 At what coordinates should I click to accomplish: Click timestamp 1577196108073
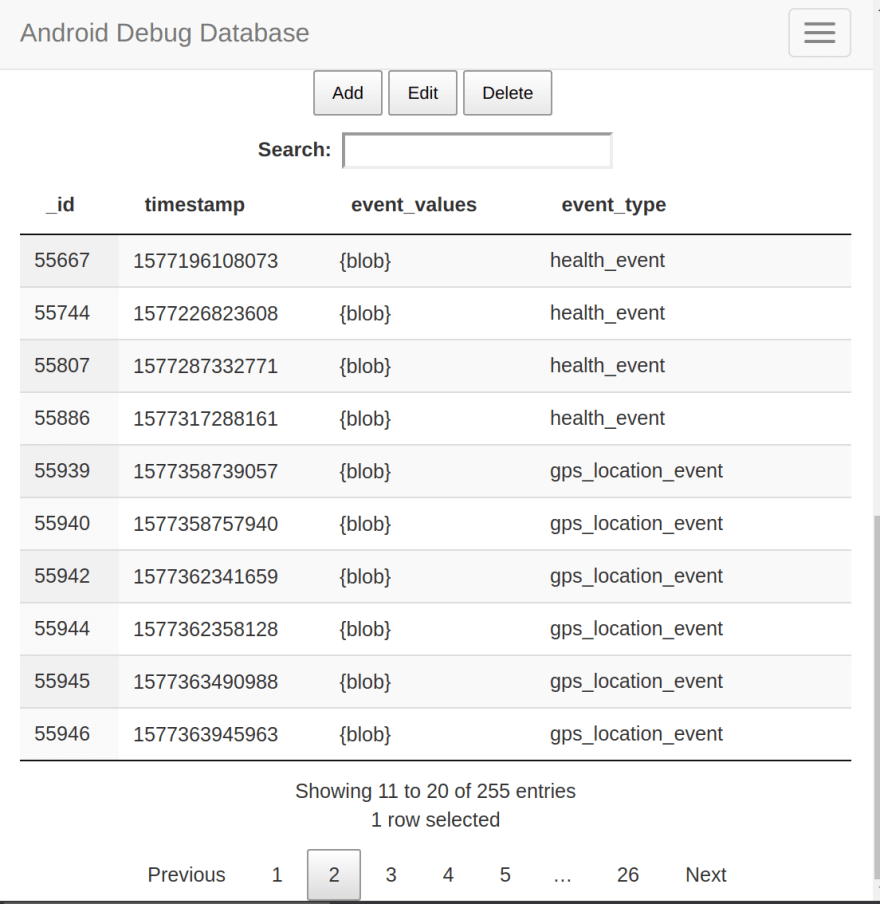click(x=206, y=261)
